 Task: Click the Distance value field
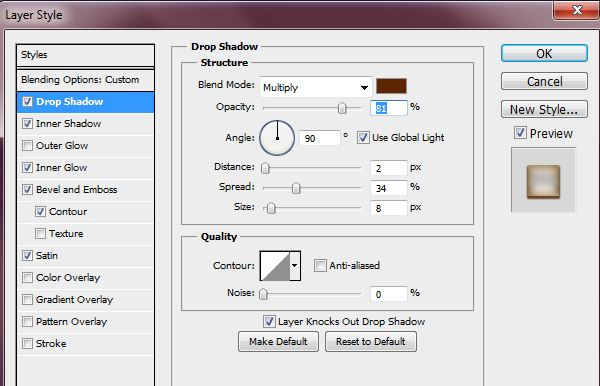pyautogui.click(x=388, y=168)
